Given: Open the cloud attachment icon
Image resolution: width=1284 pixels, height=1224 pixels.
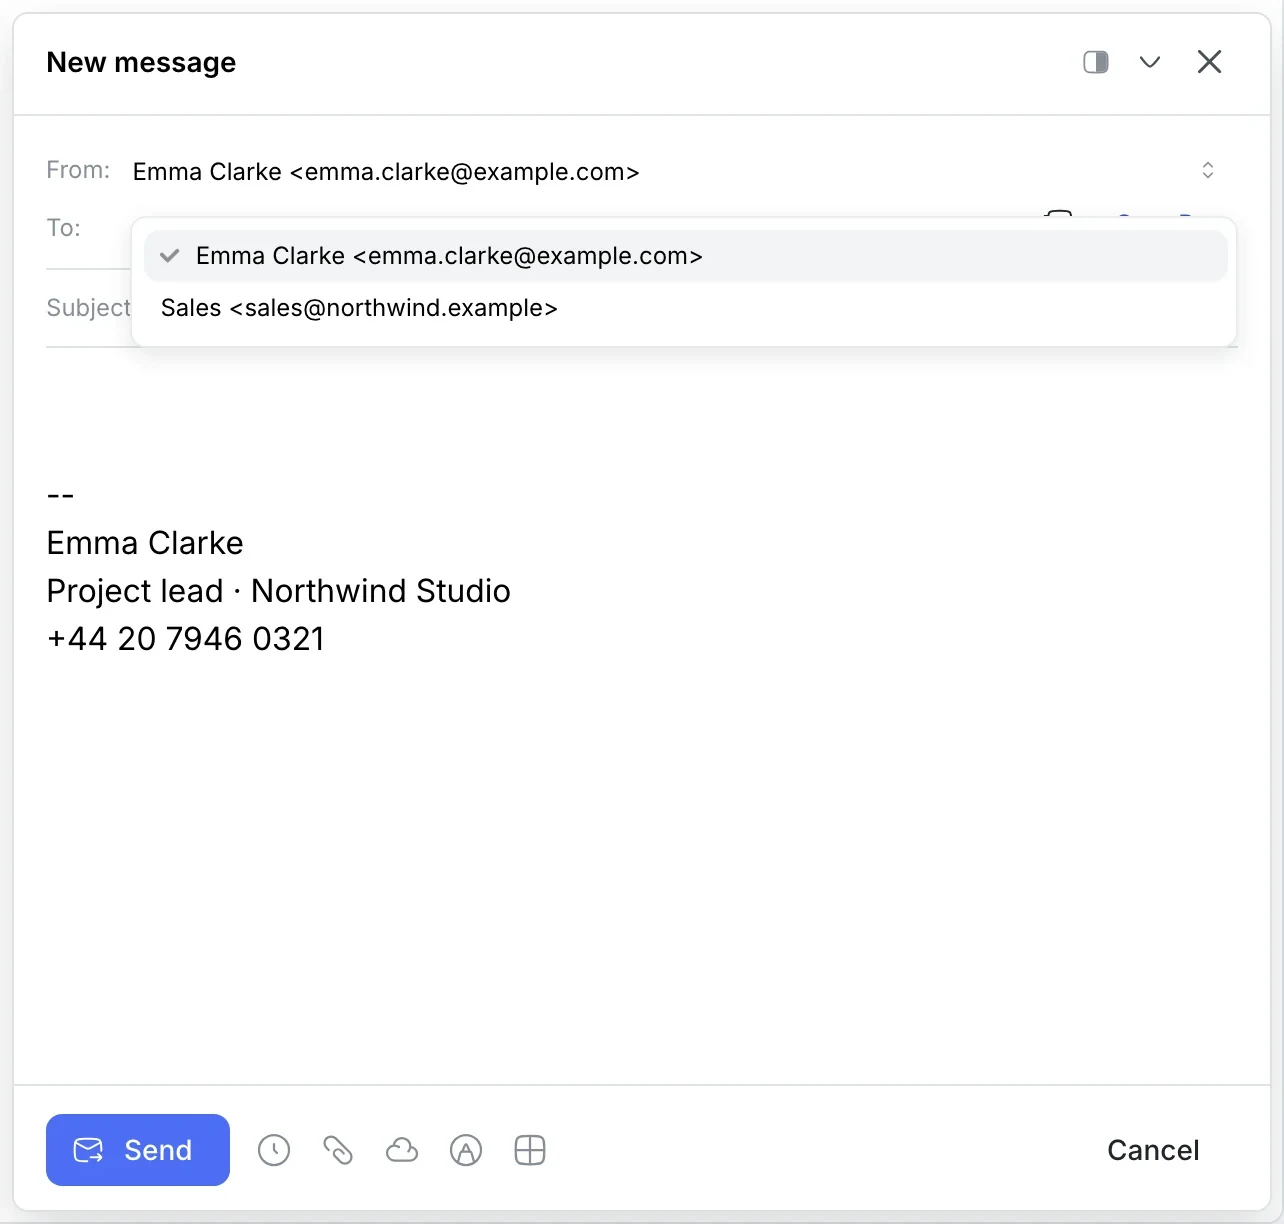Looking at the screenshot, I should (x=402, y=1150).
